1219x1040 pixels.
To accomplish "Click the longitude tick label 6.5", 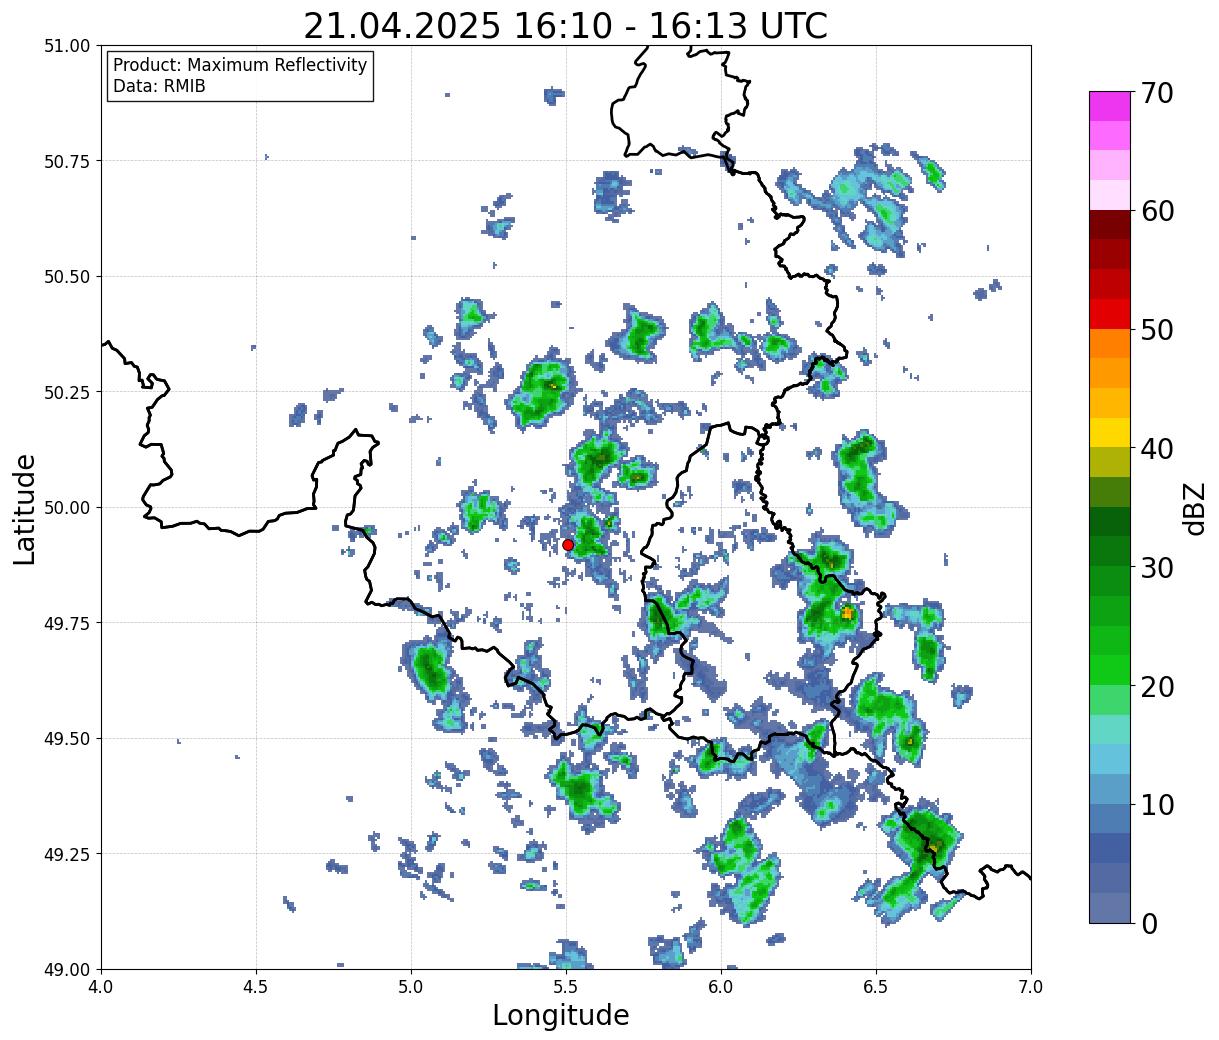I will (876, 987).
